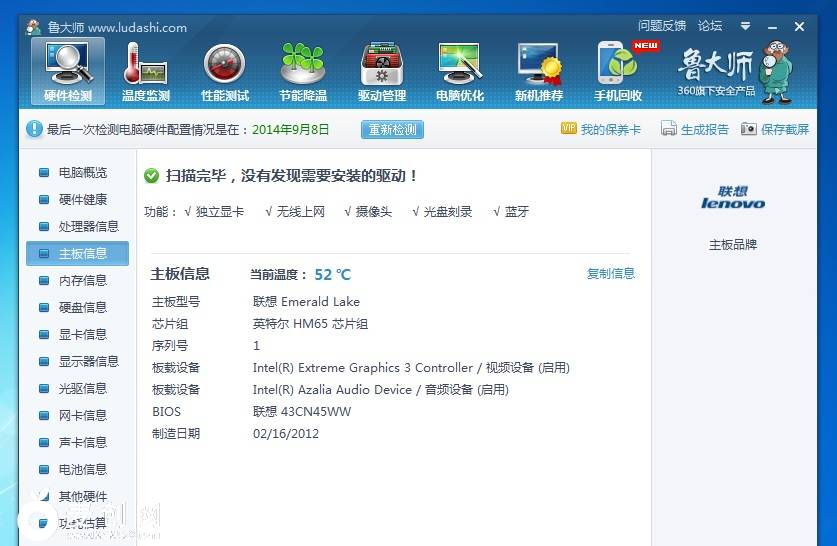Screen dimensions: 837x546
Task: Open the 硬件检测 hardware detection icon
Action: tap(68, 71)
